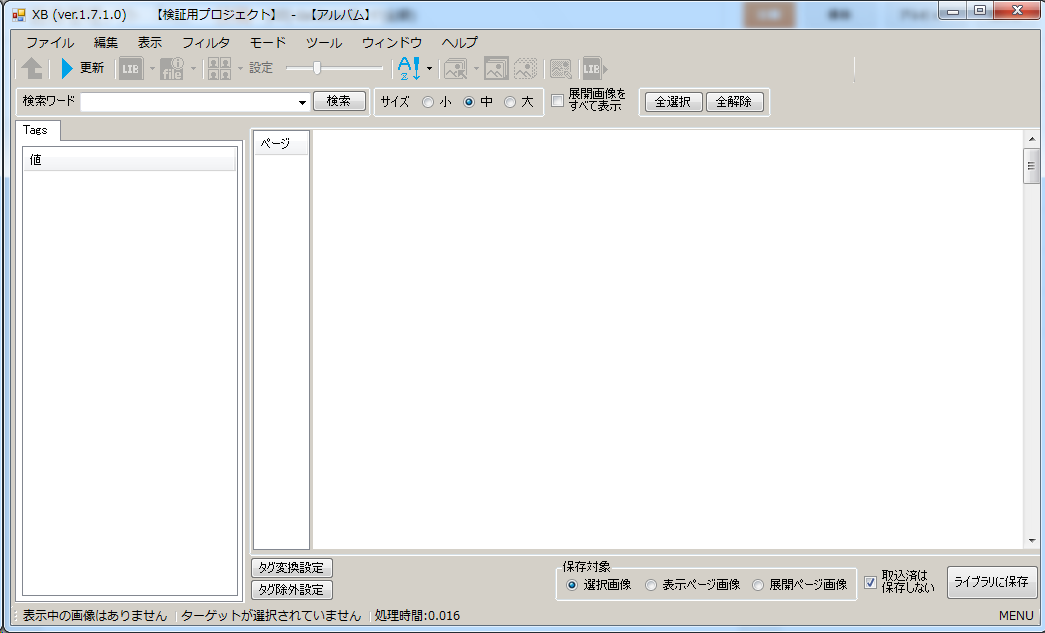Viewport: 1045px width, 633px height.
Task: Open the grid layout view icon
Action: pos(221,68)
